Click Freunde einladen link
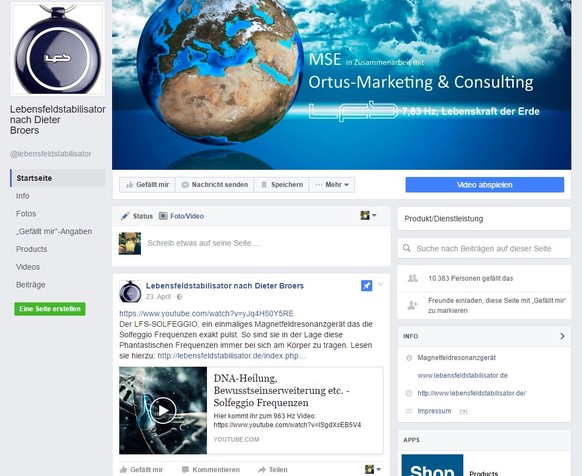The height and width of the screenshot is (476, 582). (497, 305)
